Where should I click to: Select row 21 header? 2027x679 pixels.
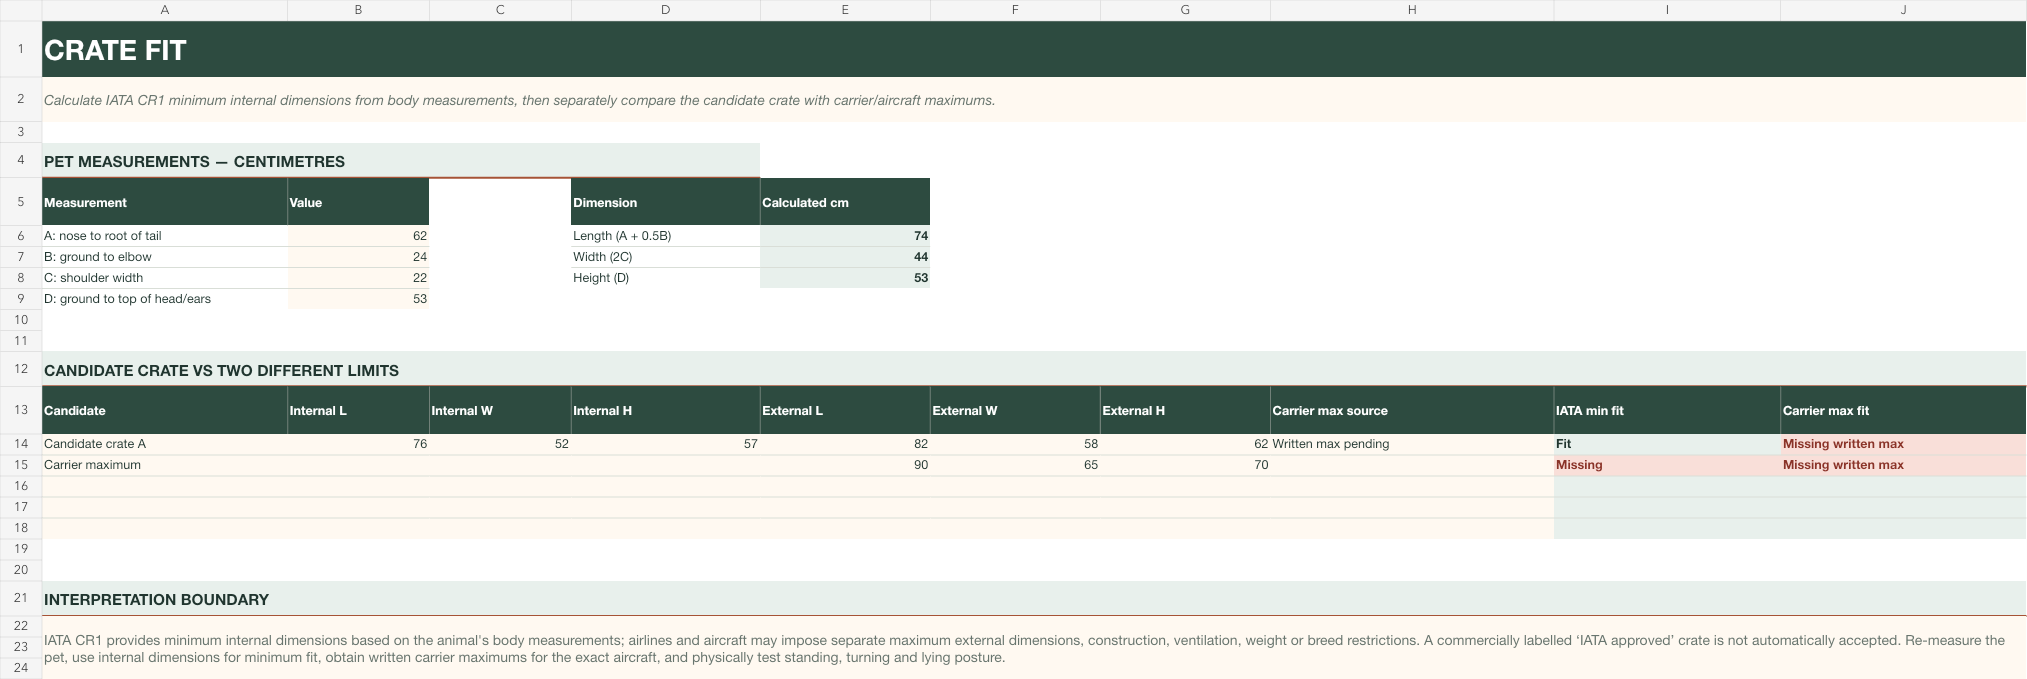click(20, 598)
